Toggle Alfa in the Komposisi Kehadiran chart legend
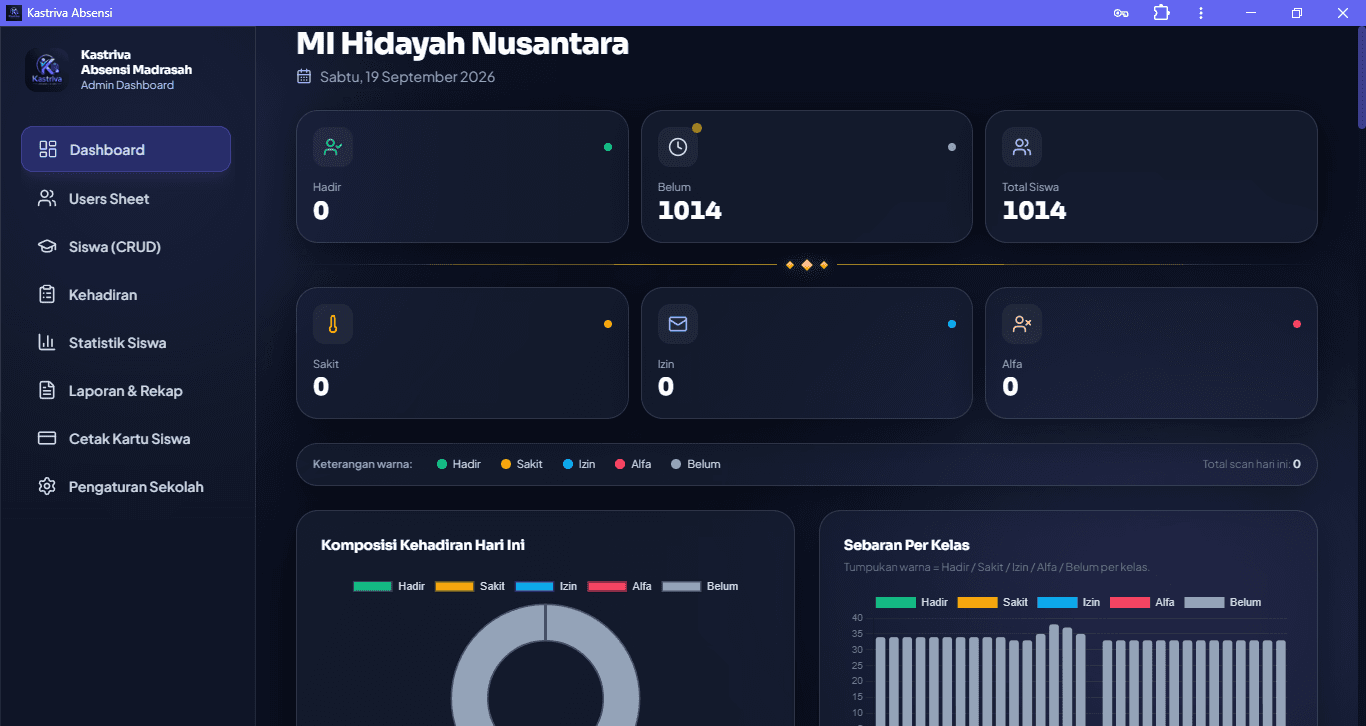Image resolution: width=1366 pixels, height=726 pixels. pyautogui.click(x=620, y=586)
